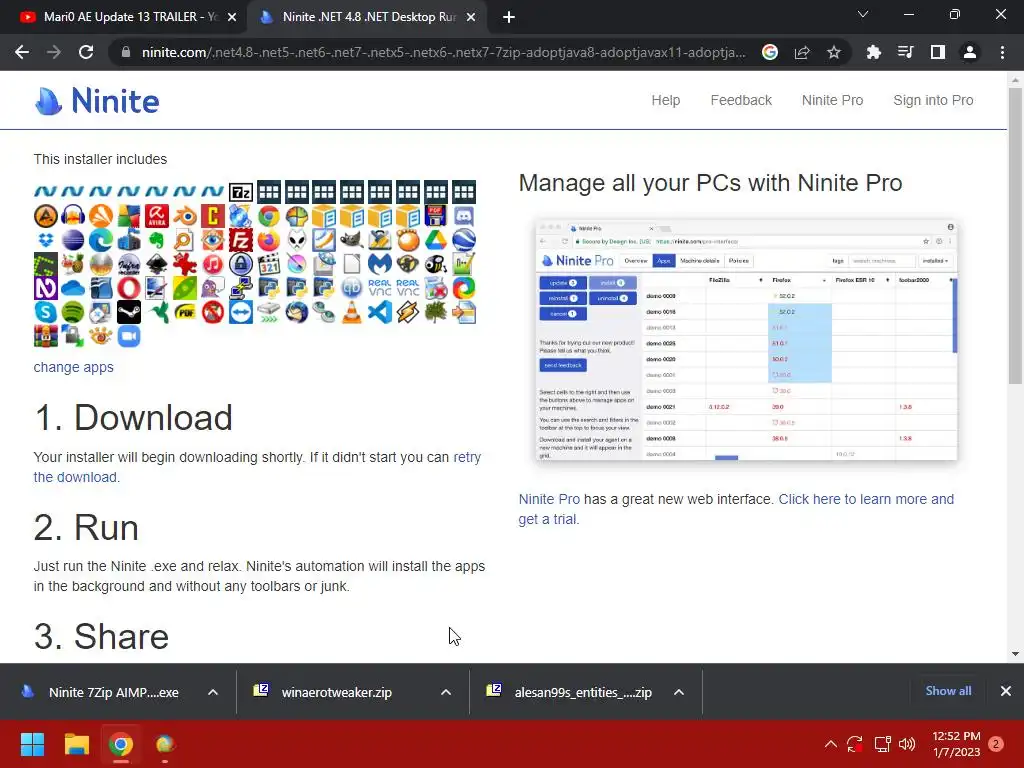Open a new browser tab
The width and height of the screenshot is (1024, 768).
click(509, 18)
